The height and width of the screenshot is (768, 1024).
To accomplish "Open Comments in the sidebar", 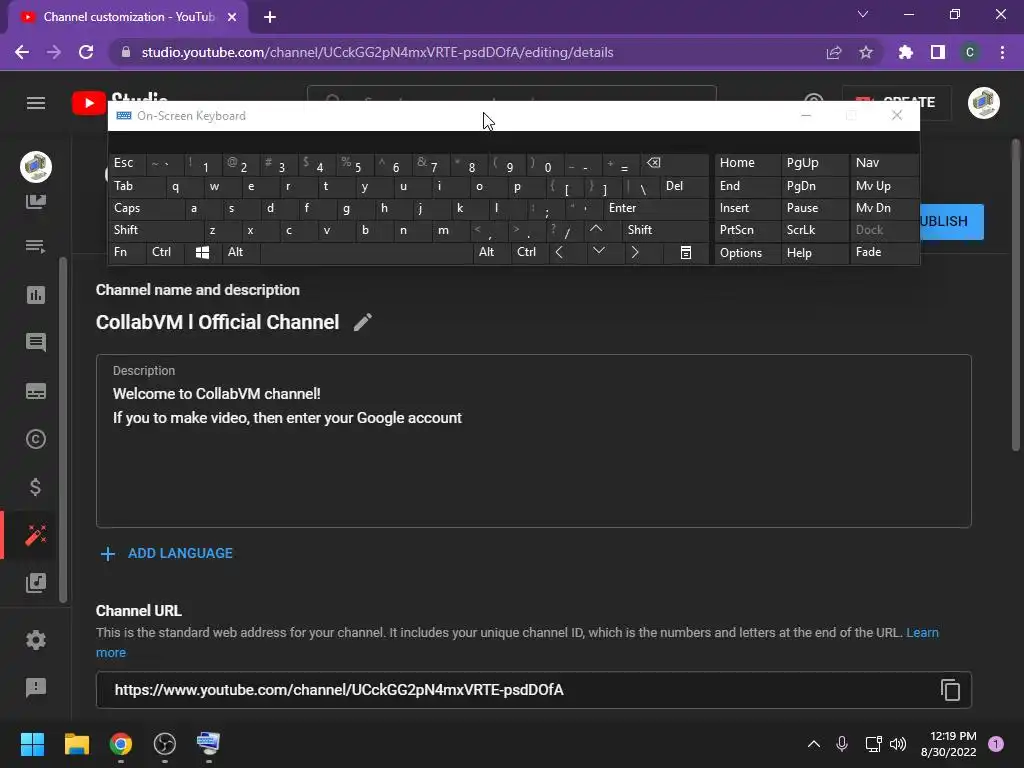I will [x=36, y=342].
